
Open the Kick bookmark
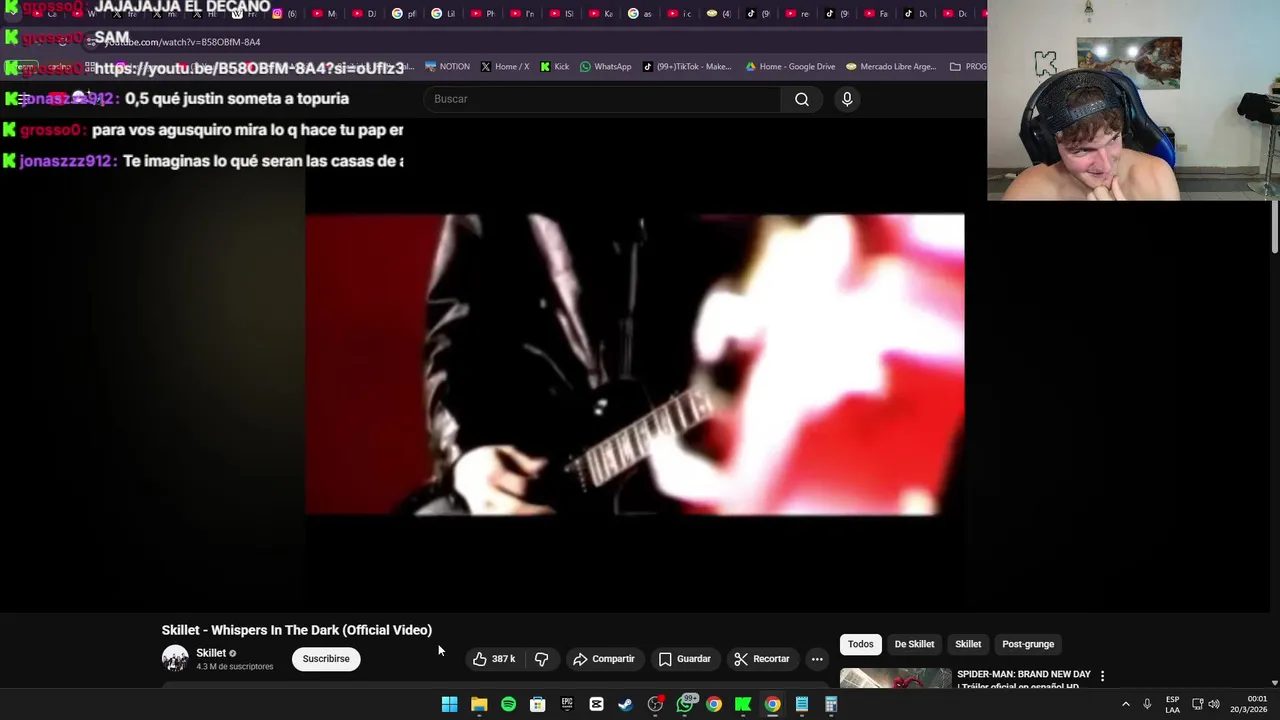[554, 67]
